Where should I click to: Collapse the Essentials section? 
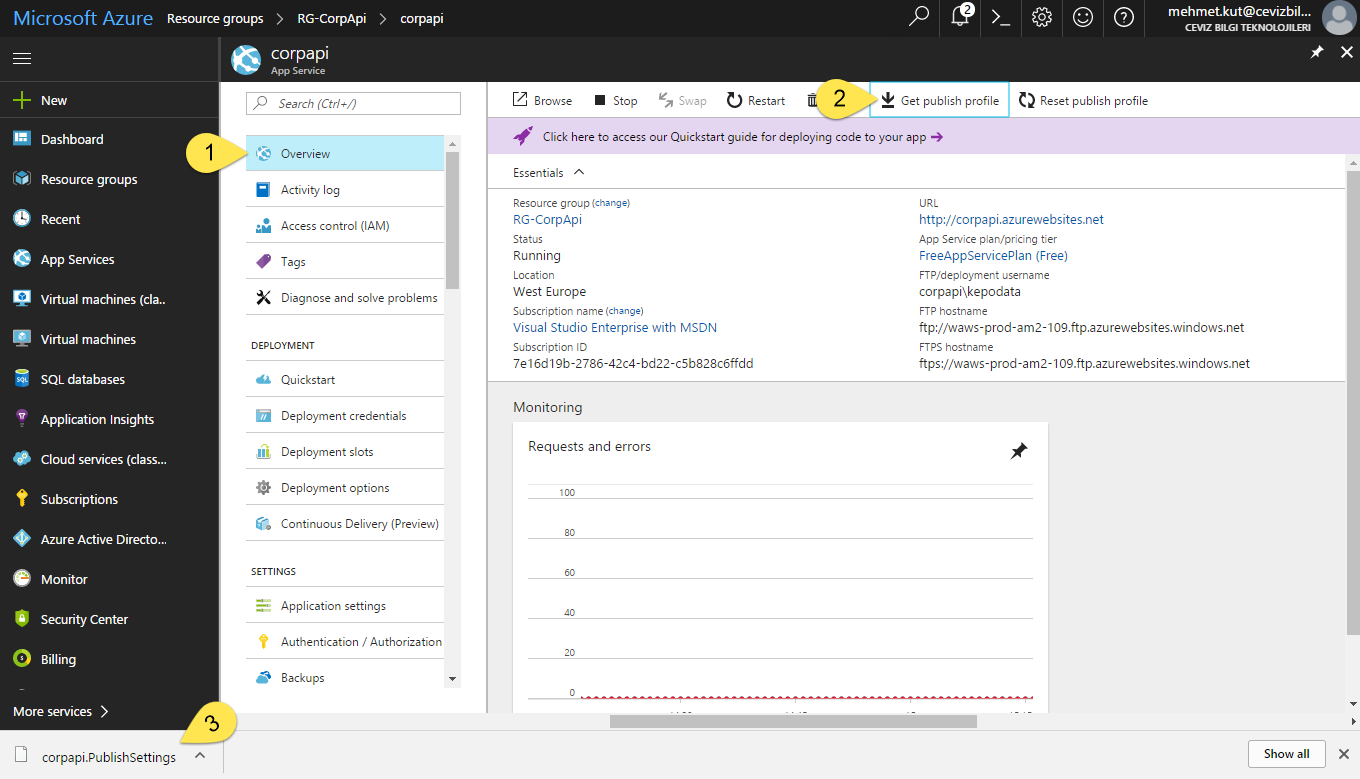[548, 173]
